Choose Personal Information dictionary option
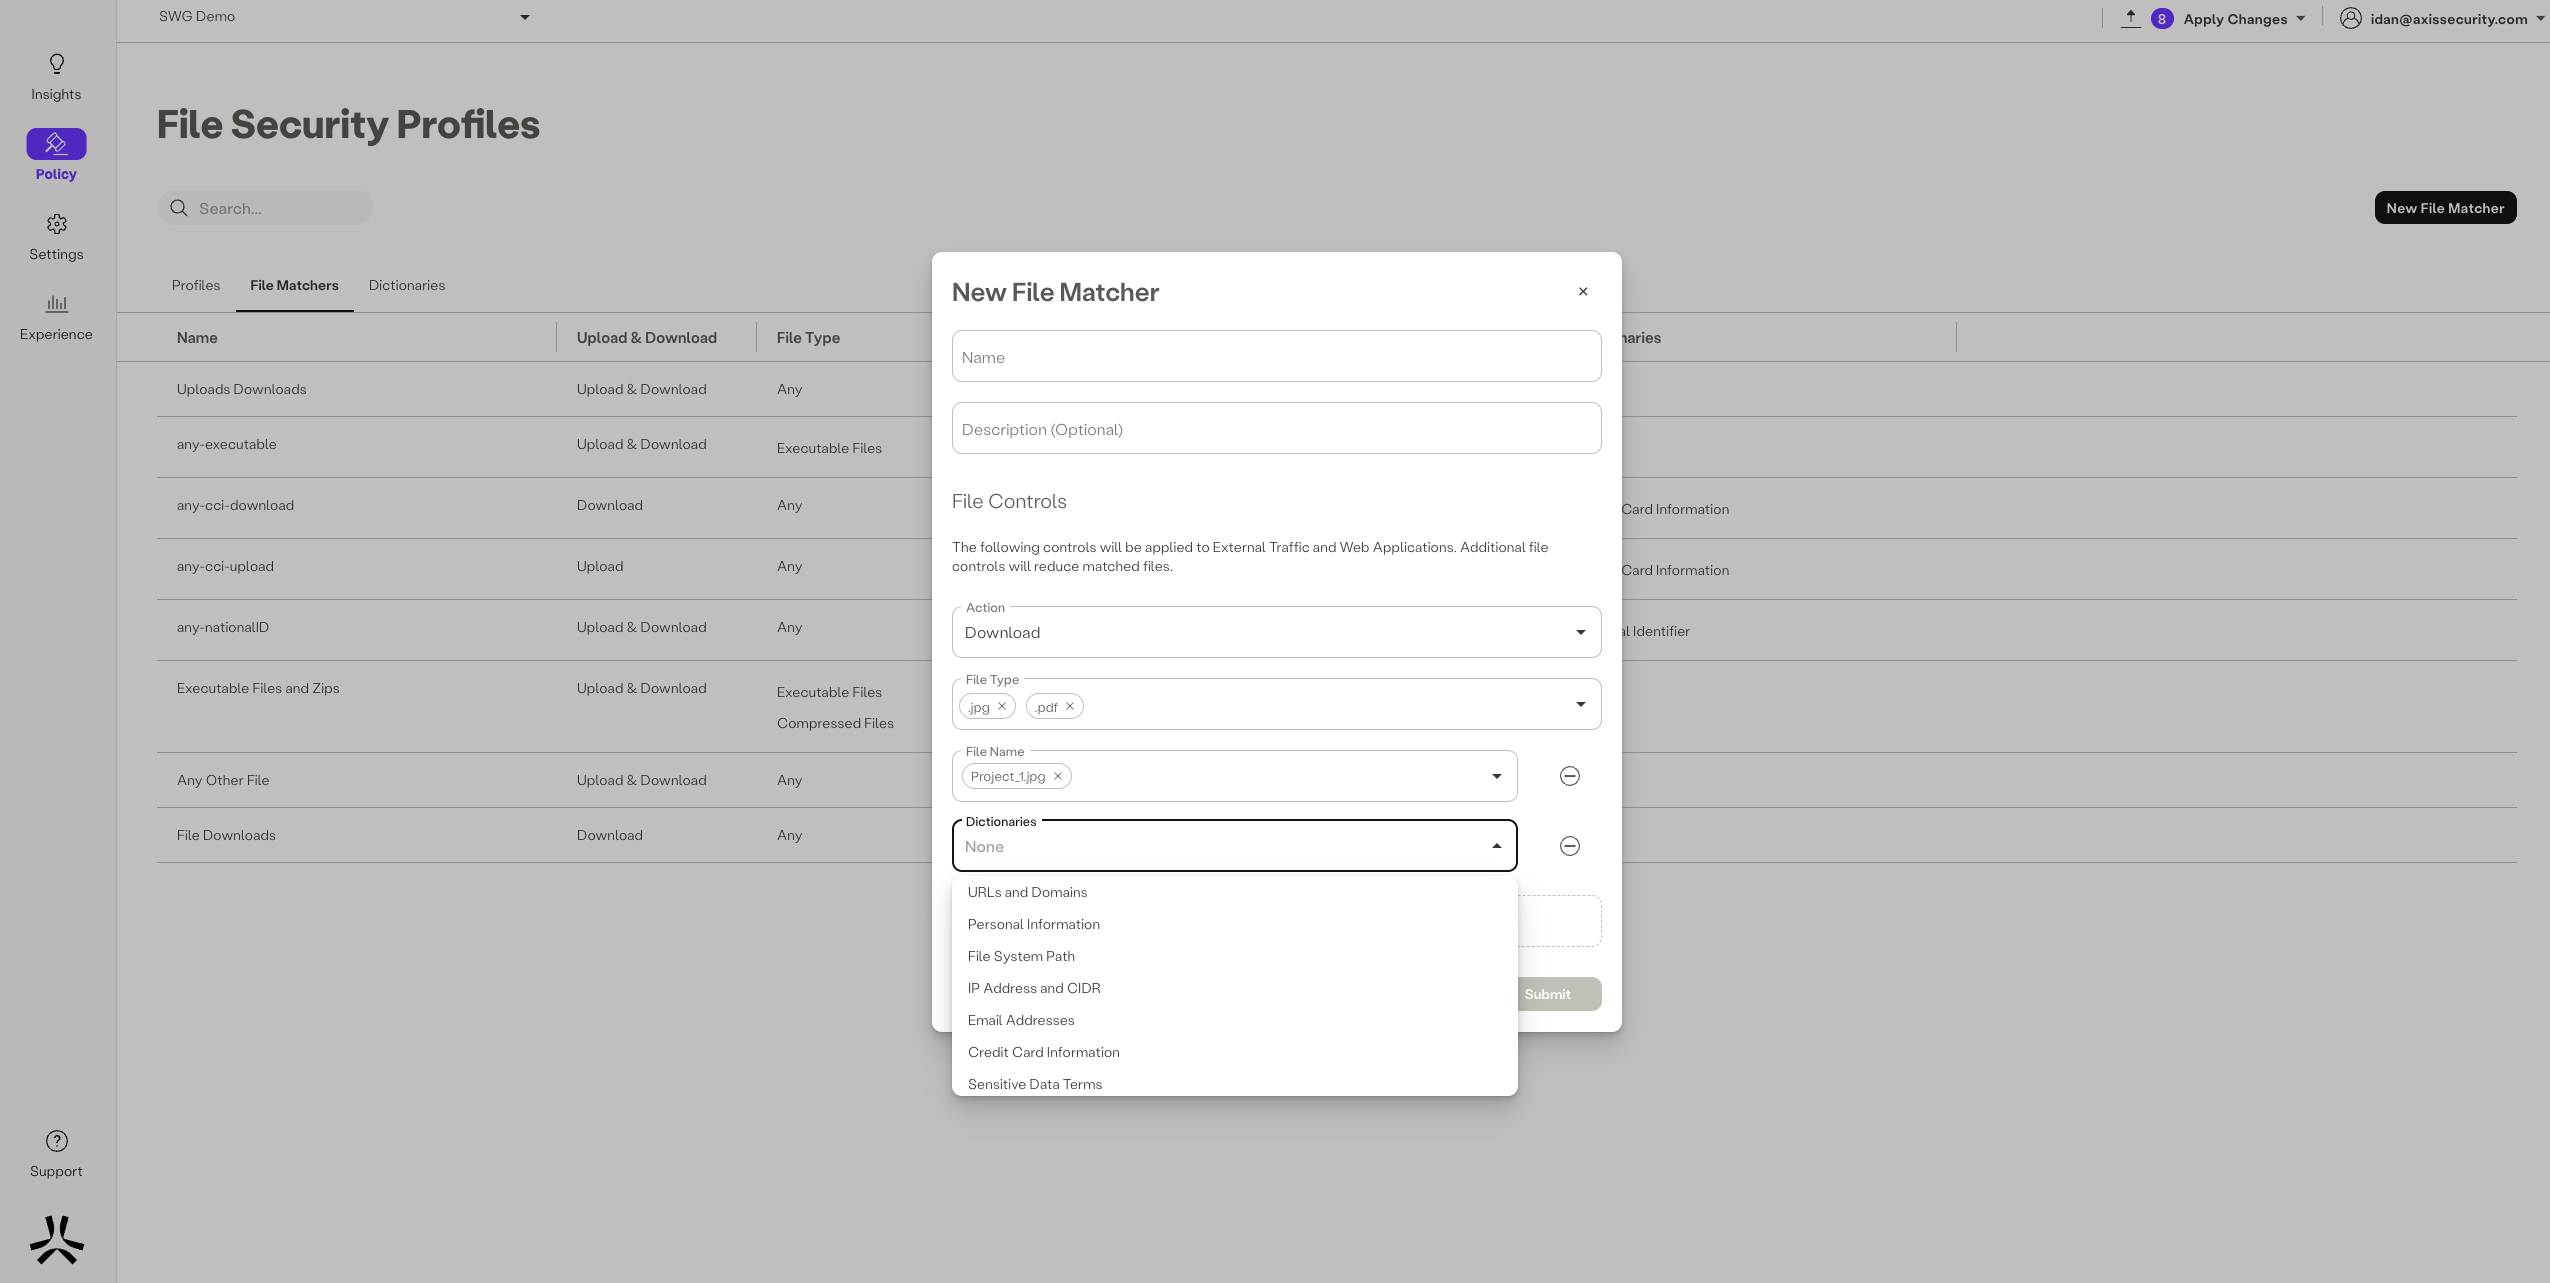Screen dimensions: 2550x1283 1033,924
